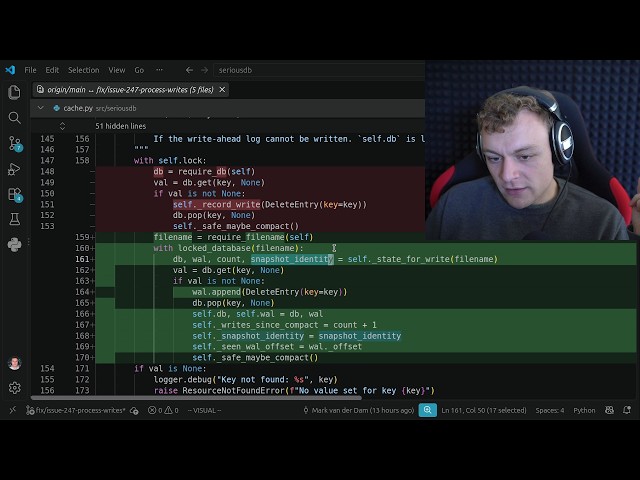Open the Extensions view in activity bar
Screen dimensions: 640x480
(x=15, y=194)
